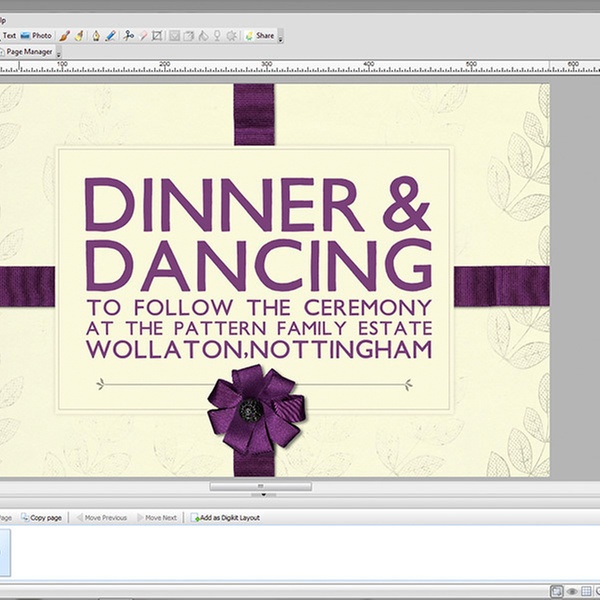Toggle the grid display icon in status bar
Screen dimensions: 600x600
587,592
